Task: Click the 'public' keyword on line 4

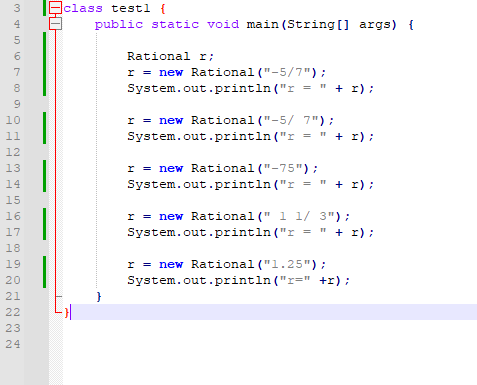Action: point(119,24)
